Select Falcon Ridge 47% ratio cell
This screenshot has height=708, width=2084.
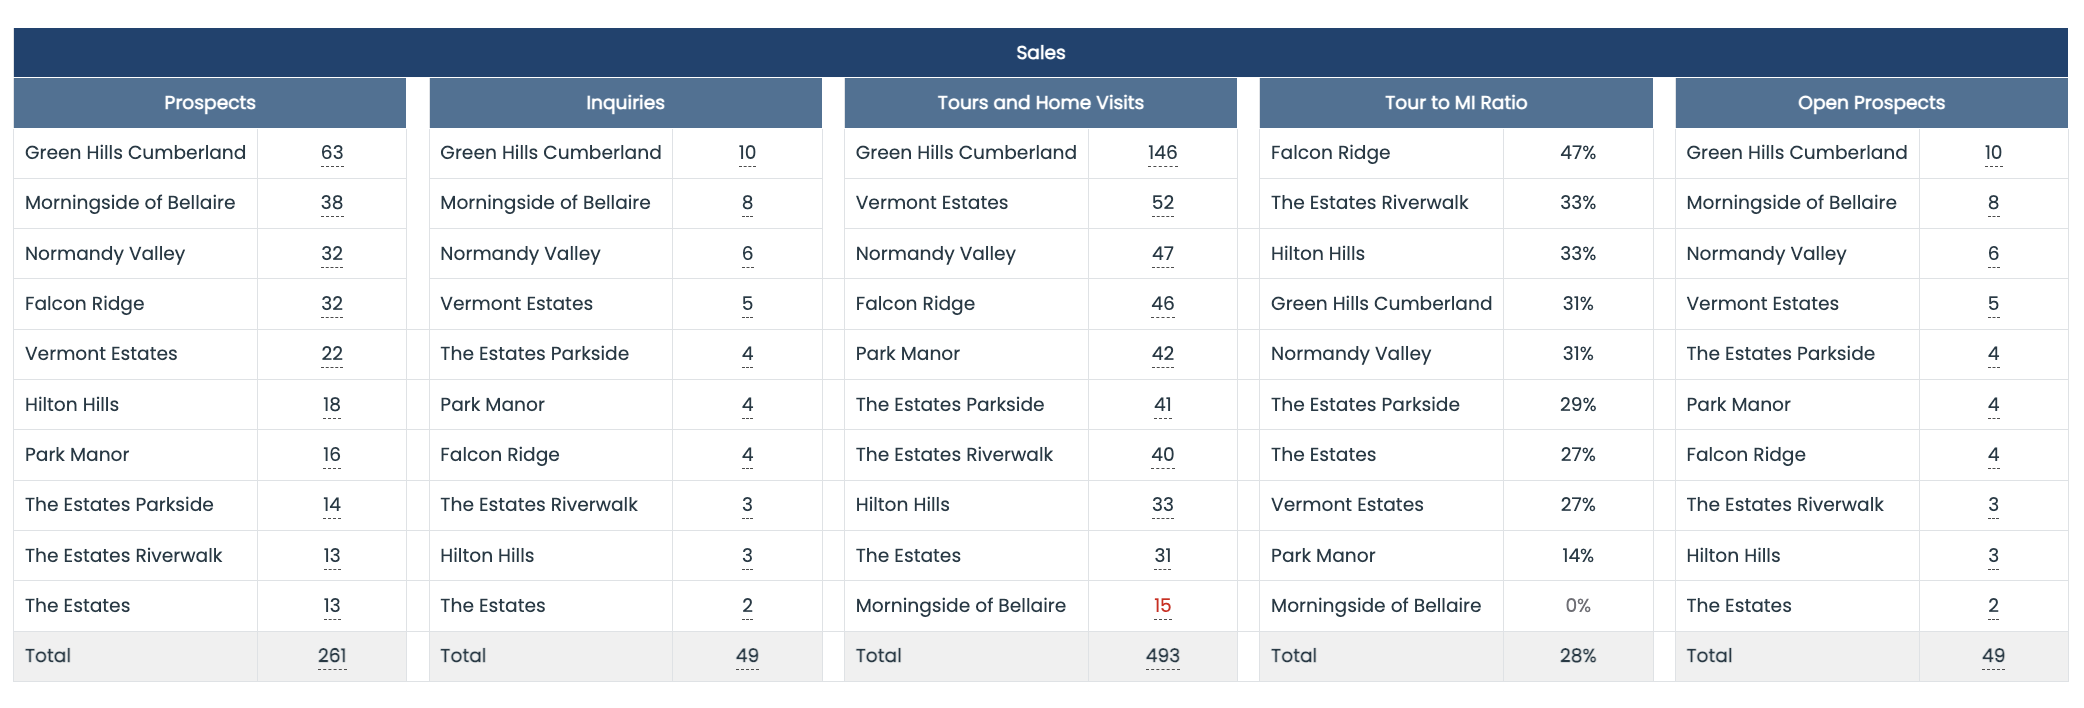pyautogui.click(x=1578, y=153)
